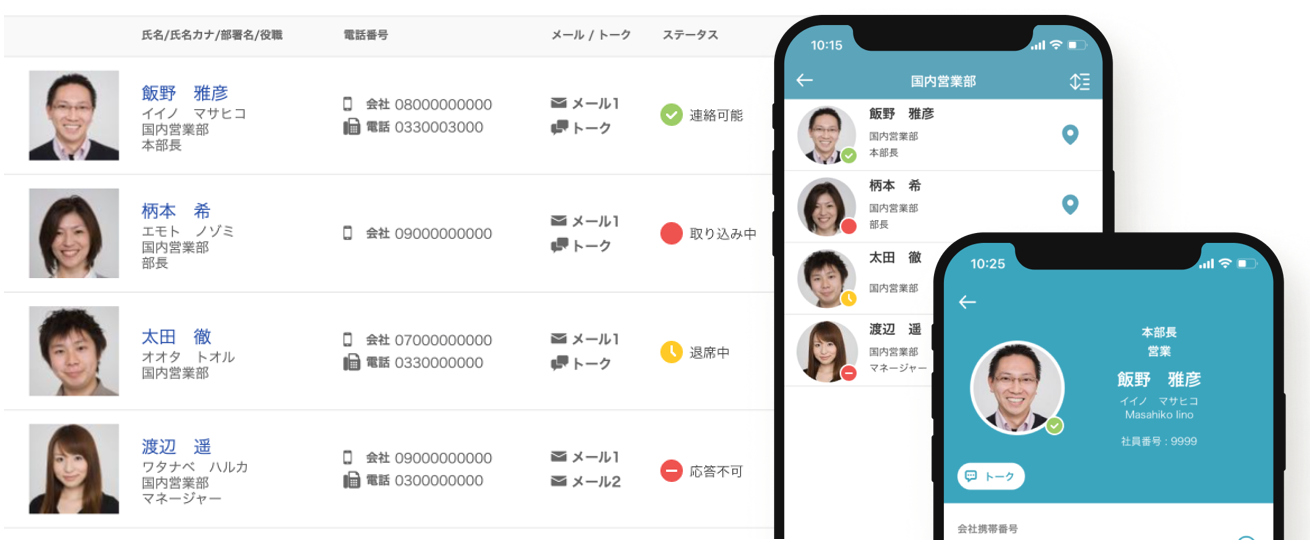
Task: Tap location pin for 飯野 雅彦 on phone
Action: tap(1069, 134)
